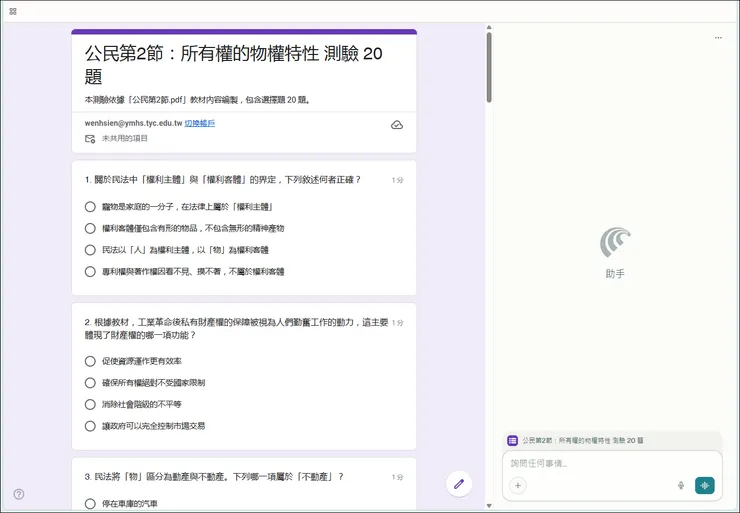Click the 未共用的項目 label
Image resolution: width=740 pixels, height=513 pixels.
click(125, 139)
